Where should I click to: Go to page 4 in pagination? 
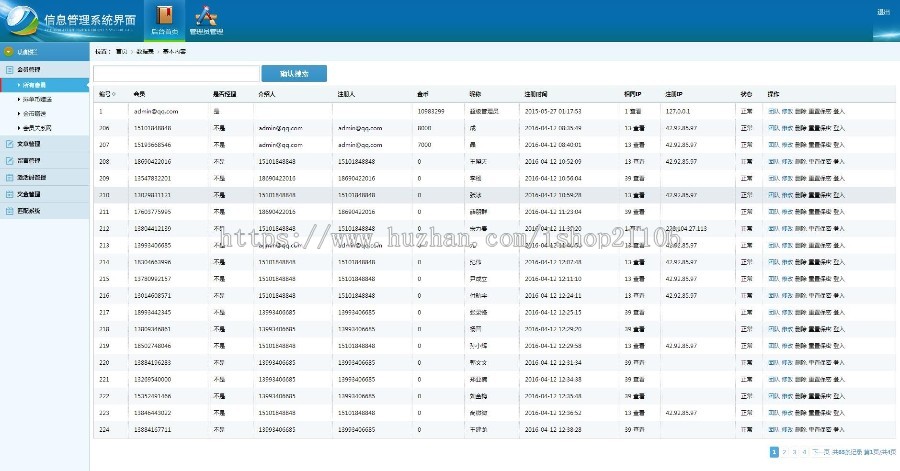804,452
